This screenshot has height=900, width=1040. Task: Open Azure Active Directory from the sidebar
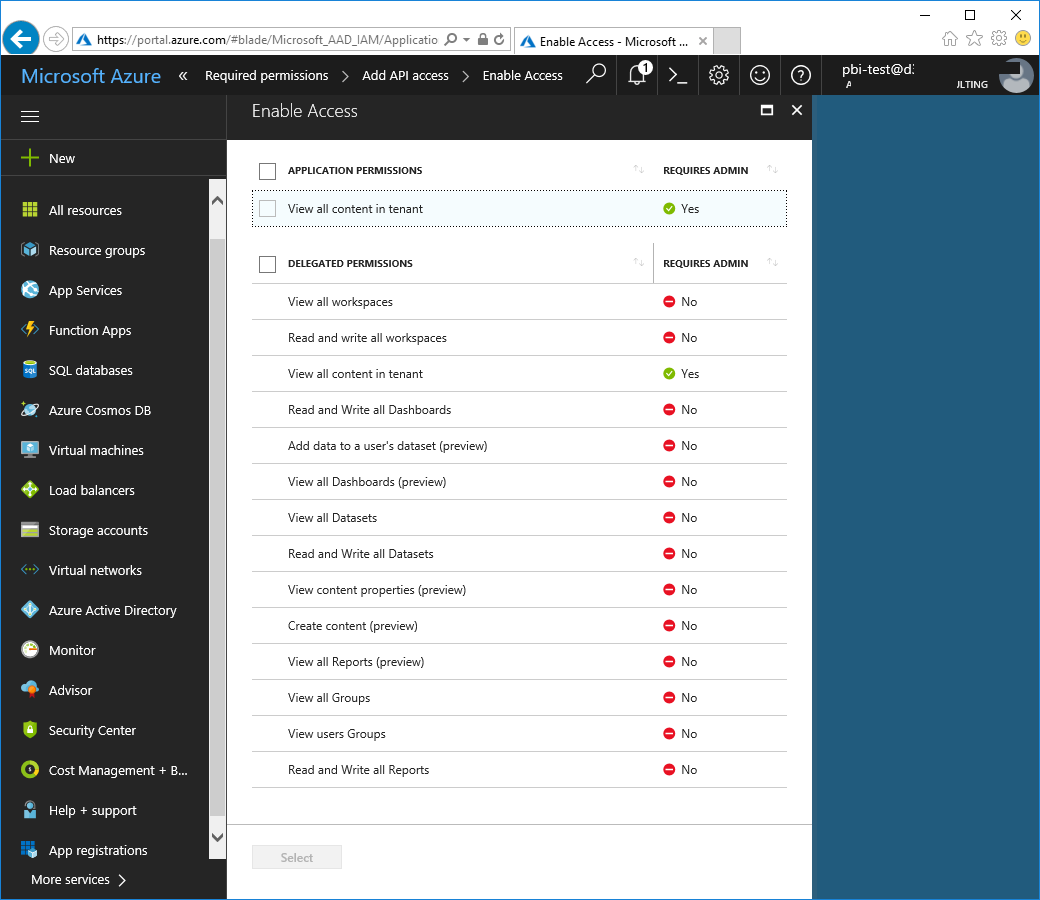pyautogui.click(x=113, y=610)
